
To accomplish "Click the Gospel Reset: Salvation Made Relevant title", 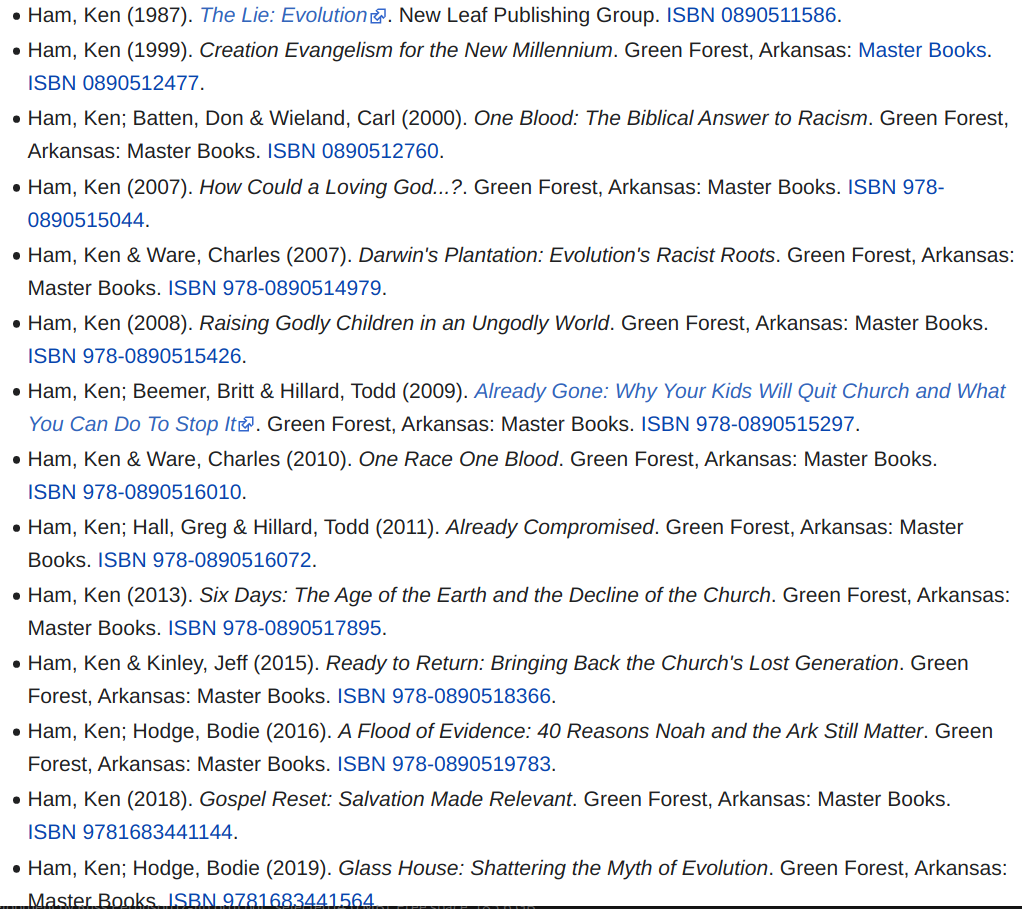I will click(385, 800).
